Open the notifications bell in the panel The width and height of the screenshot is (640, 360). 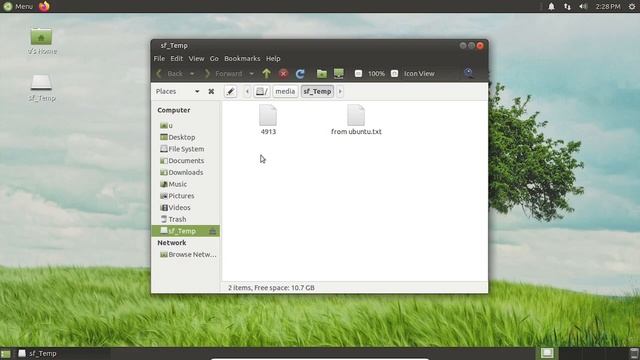pos(551,6)
